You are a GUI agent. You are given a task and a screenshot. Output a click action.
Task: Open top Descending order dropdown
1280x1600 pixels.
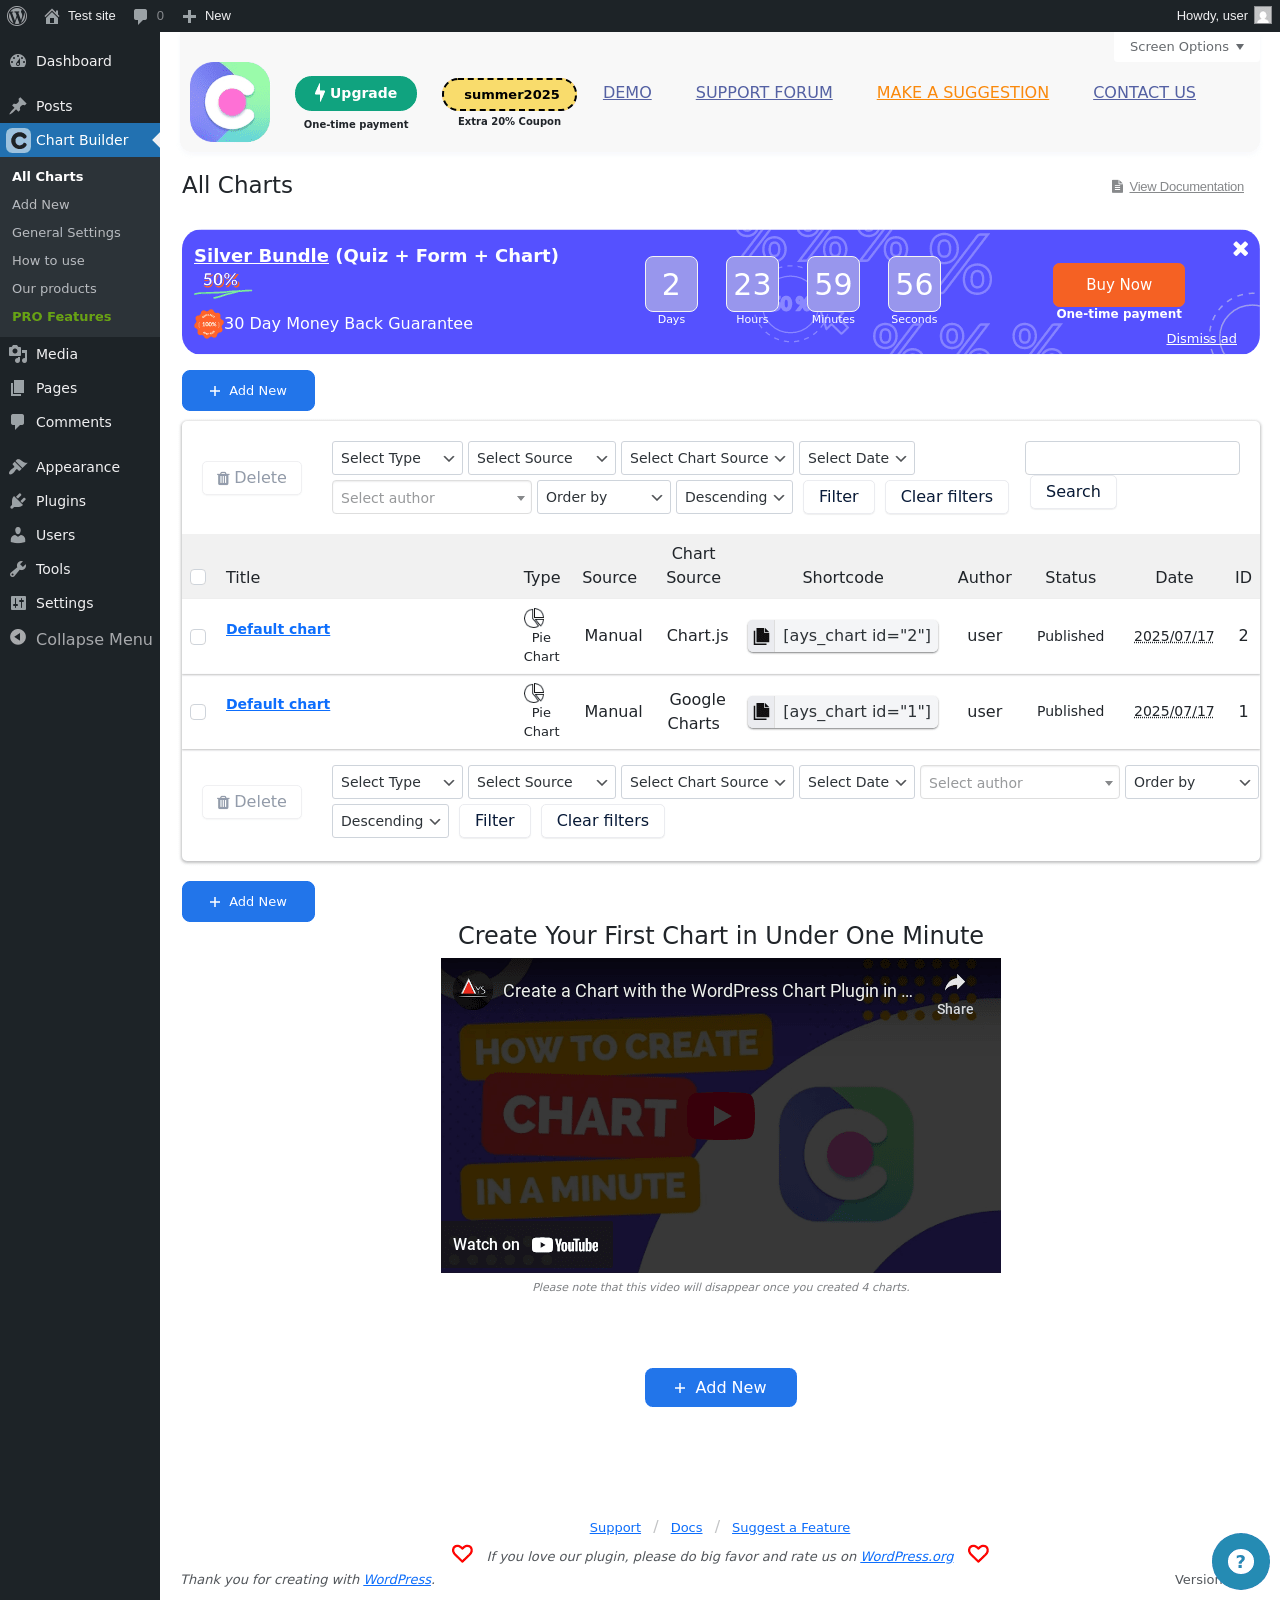(734, 497)
